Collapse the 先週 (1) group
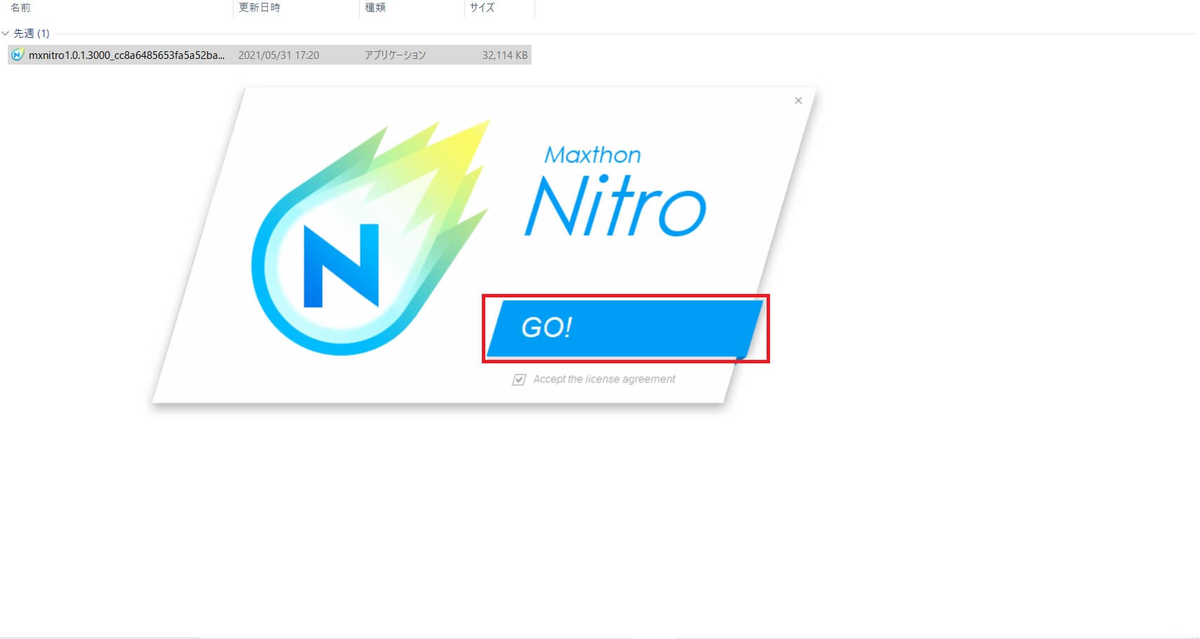 coord(5,33)
